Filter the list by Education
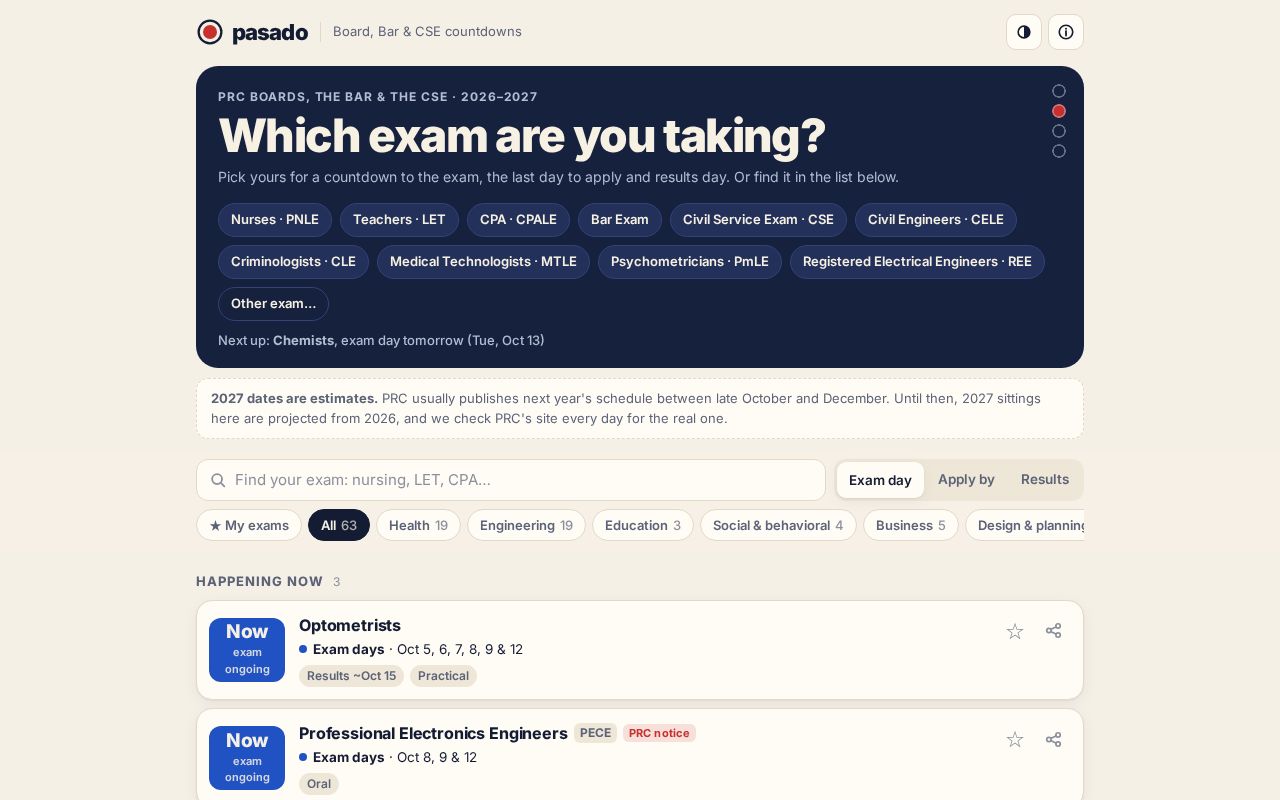 pos(643,525)
